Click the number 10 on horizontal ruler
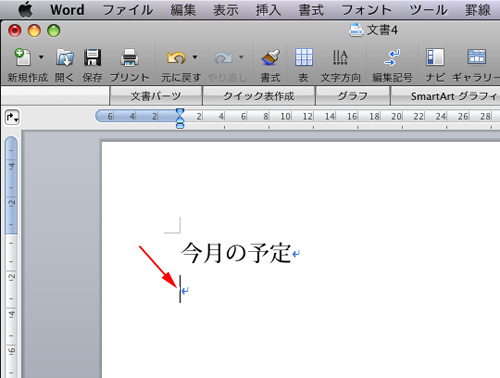 [285, 116]
